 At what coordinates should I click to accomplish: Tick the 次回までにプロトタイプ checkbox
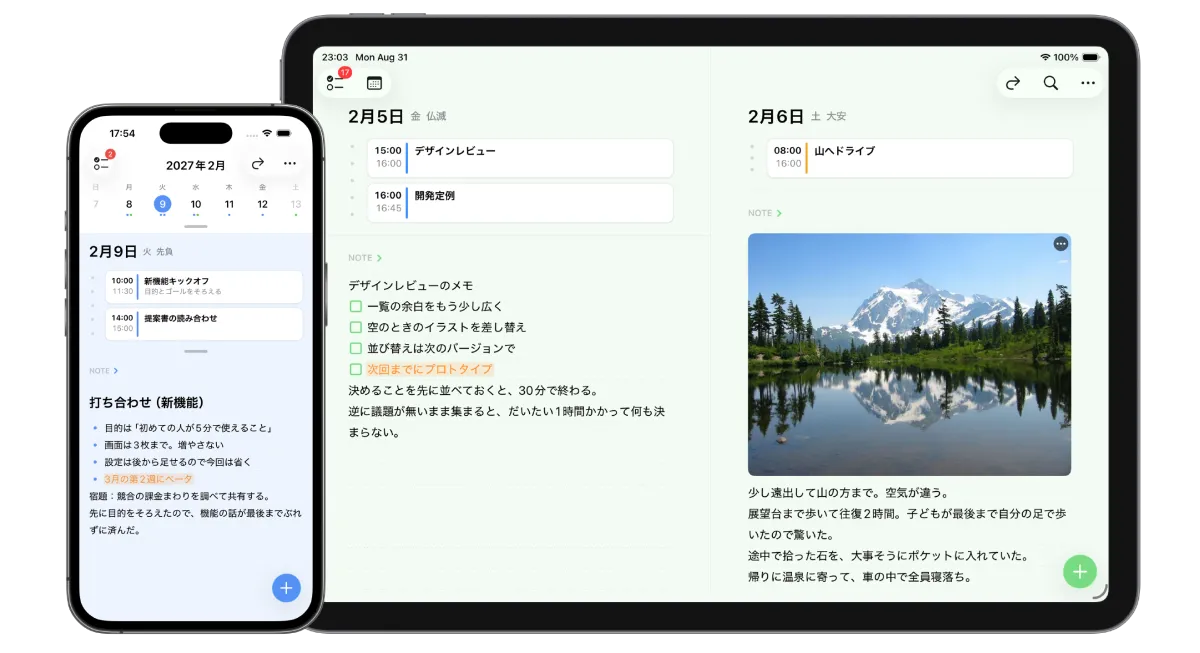(x=355, y=369)
